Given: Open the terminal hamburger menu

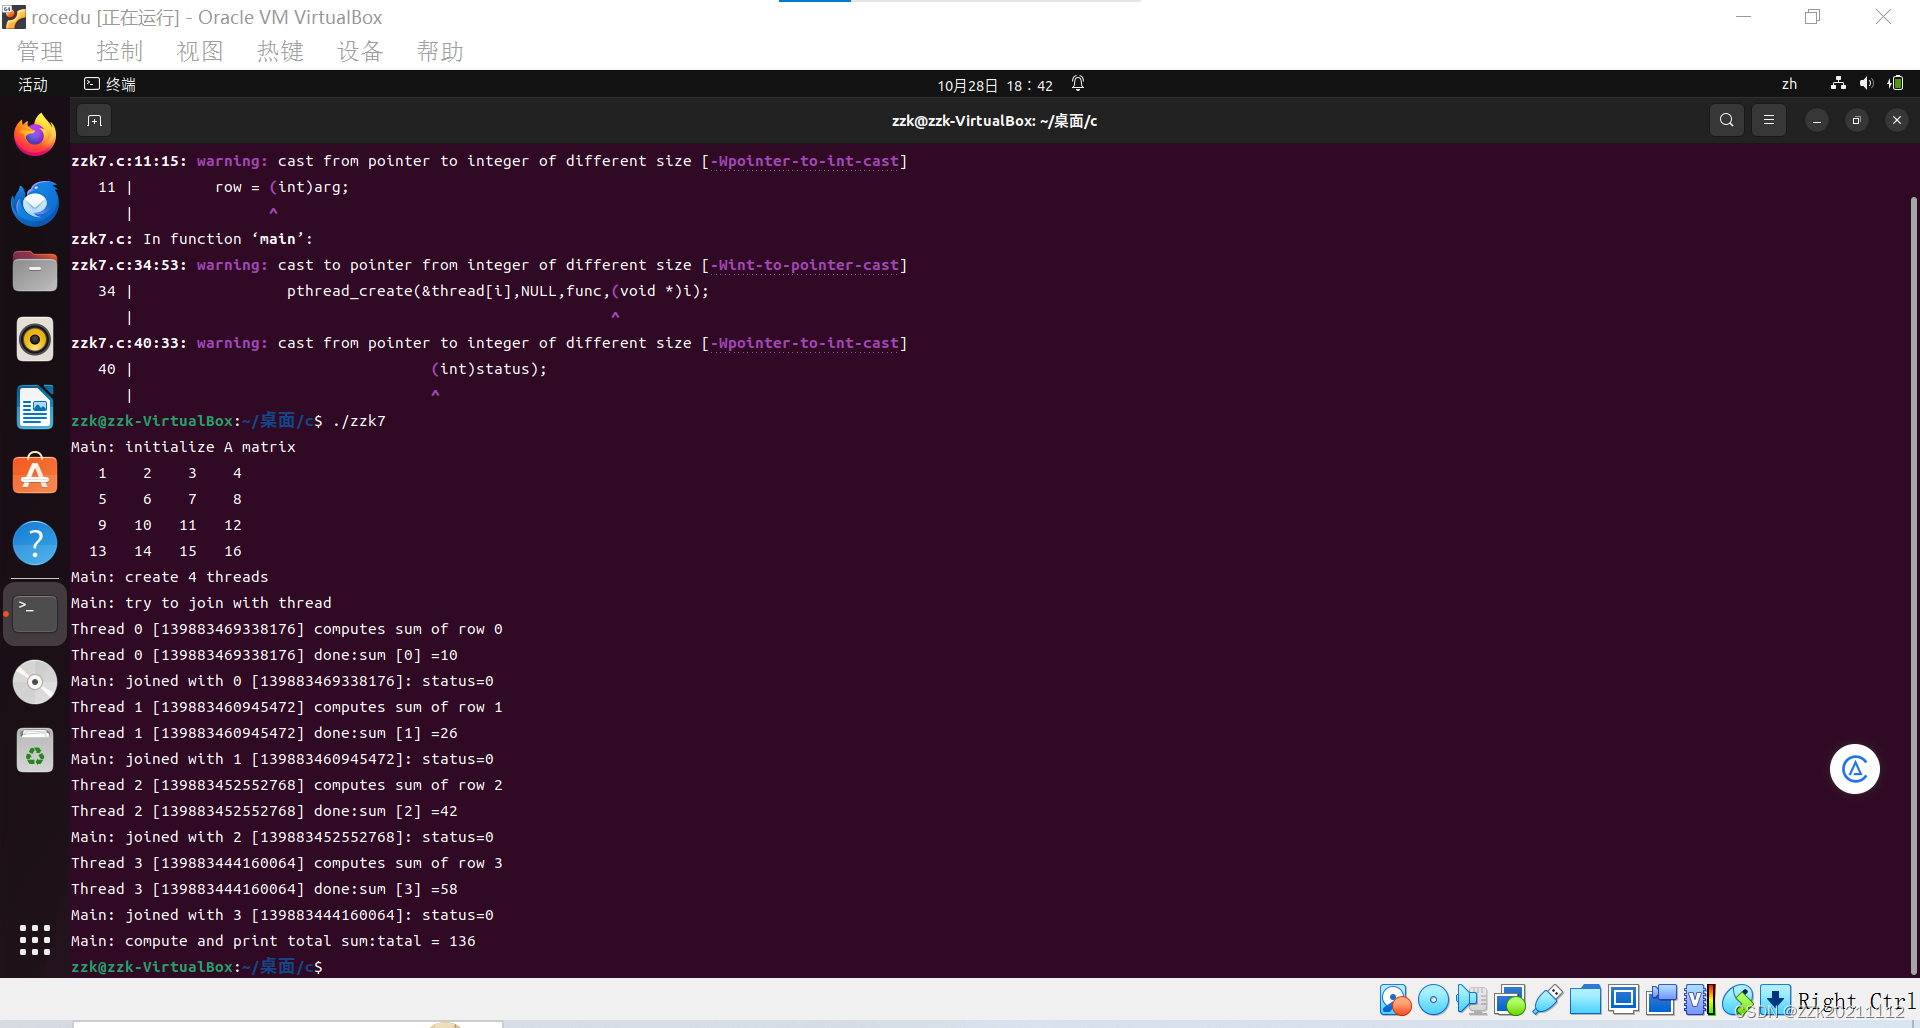Looking at the screenshot, I should (1769, 120).
